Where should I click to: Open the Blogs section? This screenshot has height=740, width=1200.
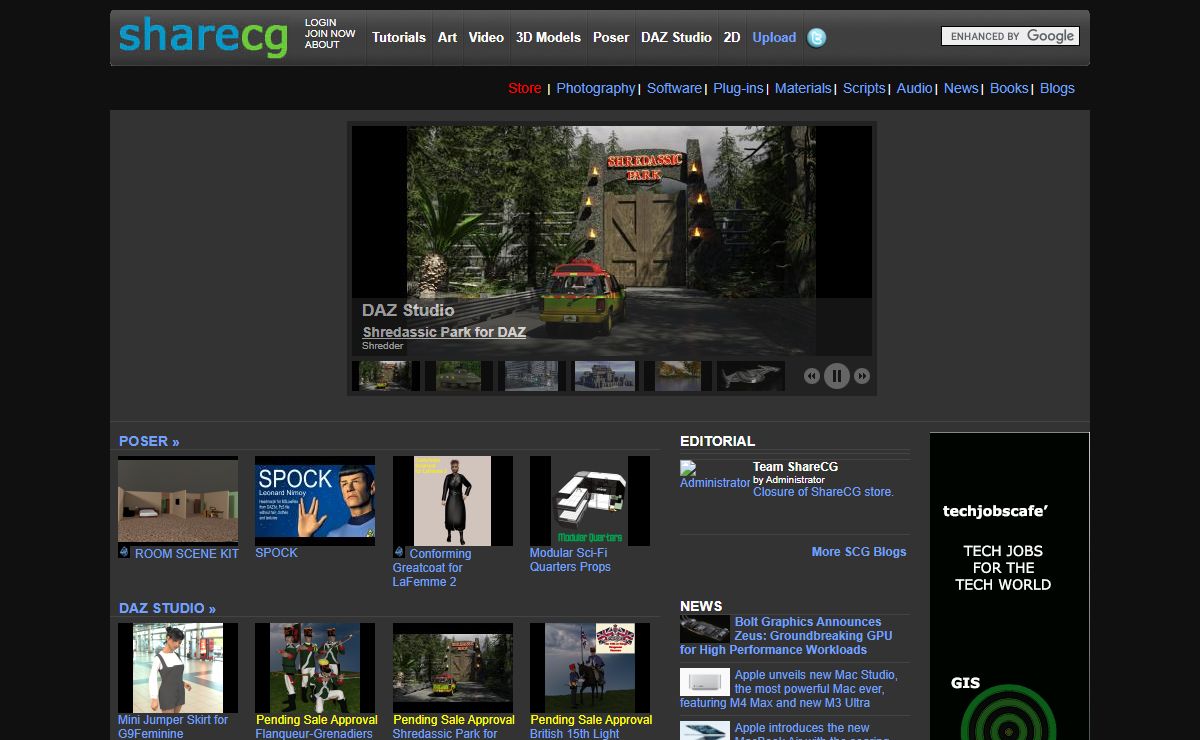pyautogui.click(x=1057, y=88)
